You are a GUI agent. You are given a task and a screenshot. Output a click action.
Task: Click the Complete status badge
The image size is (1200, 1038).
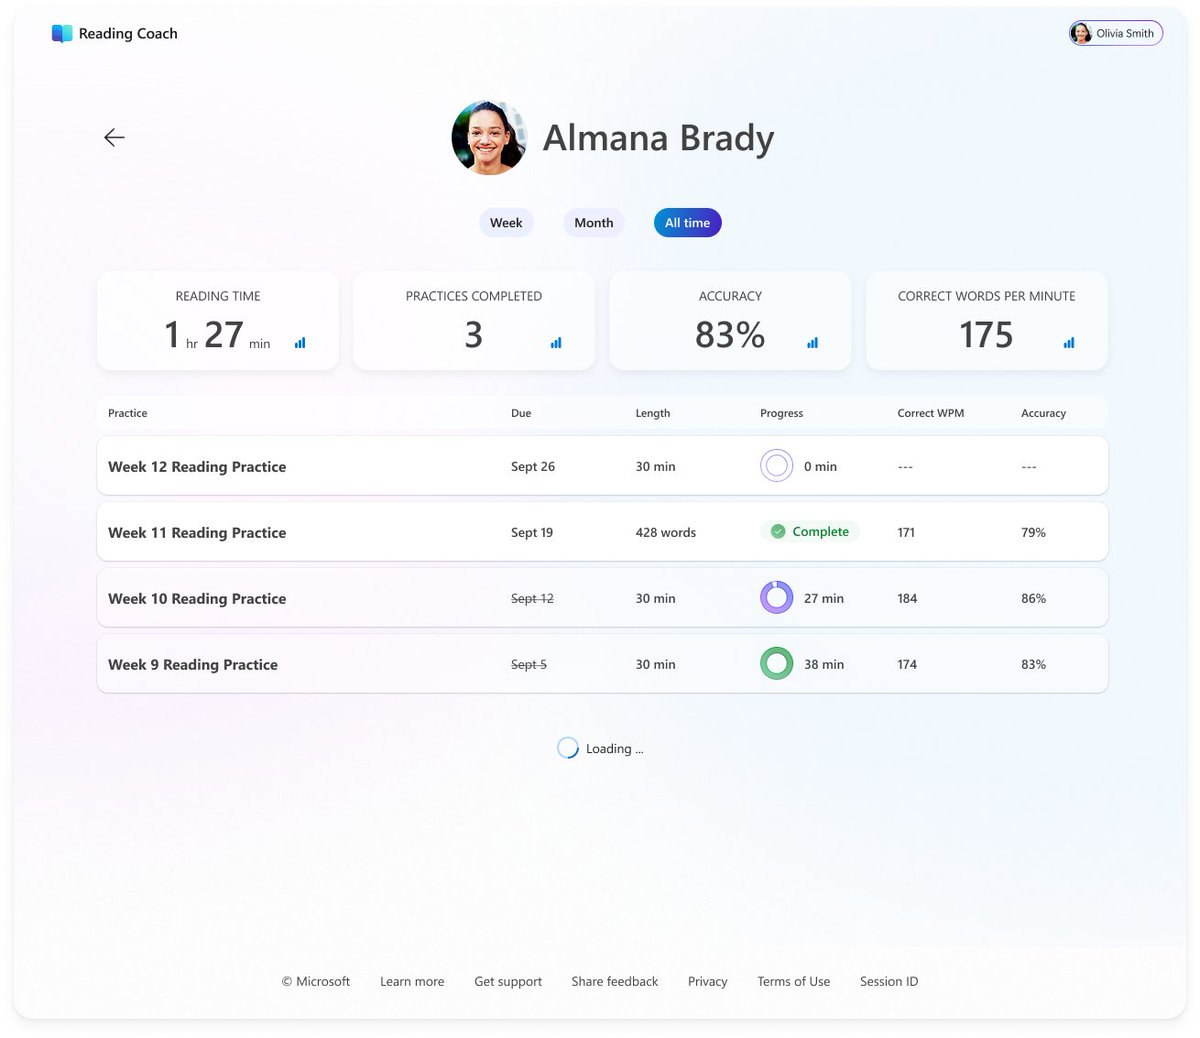click(810, 532)
